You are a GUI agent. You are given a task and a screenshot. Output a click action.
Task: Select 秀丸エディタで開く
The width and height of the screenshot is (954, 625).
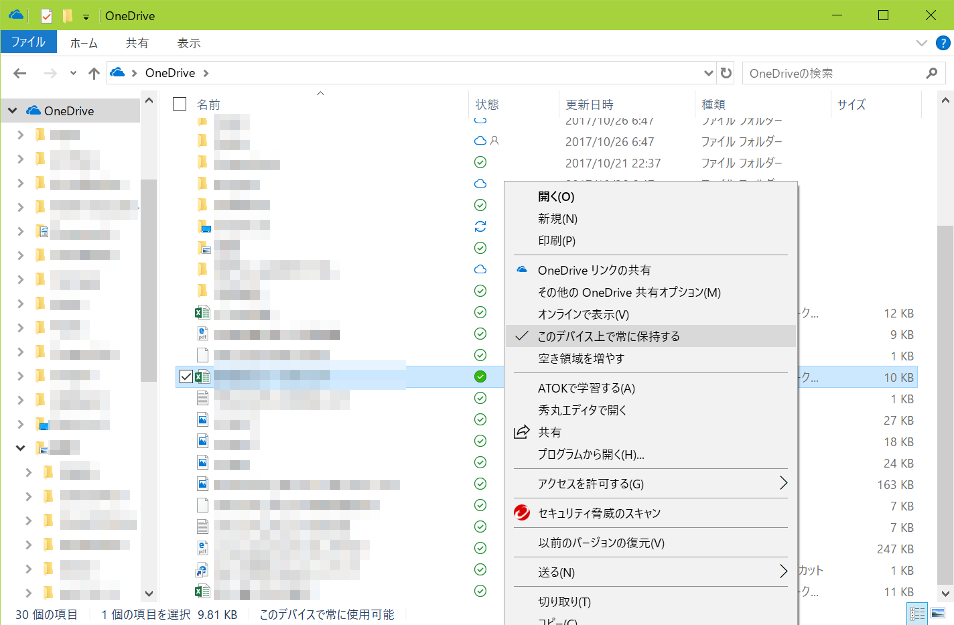(650, 410)
